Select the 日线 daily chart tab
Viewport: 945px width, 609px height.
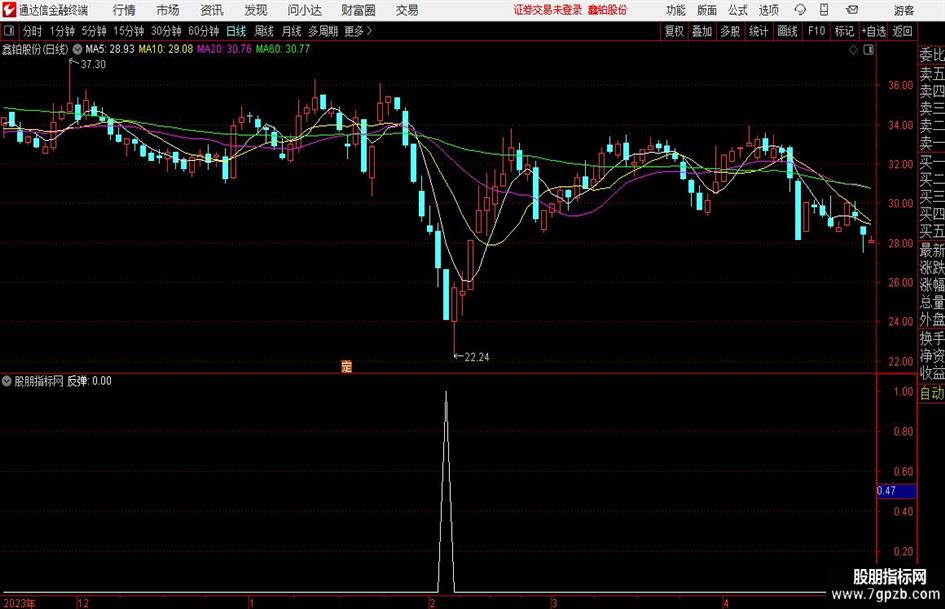click(x=236, y=31)
